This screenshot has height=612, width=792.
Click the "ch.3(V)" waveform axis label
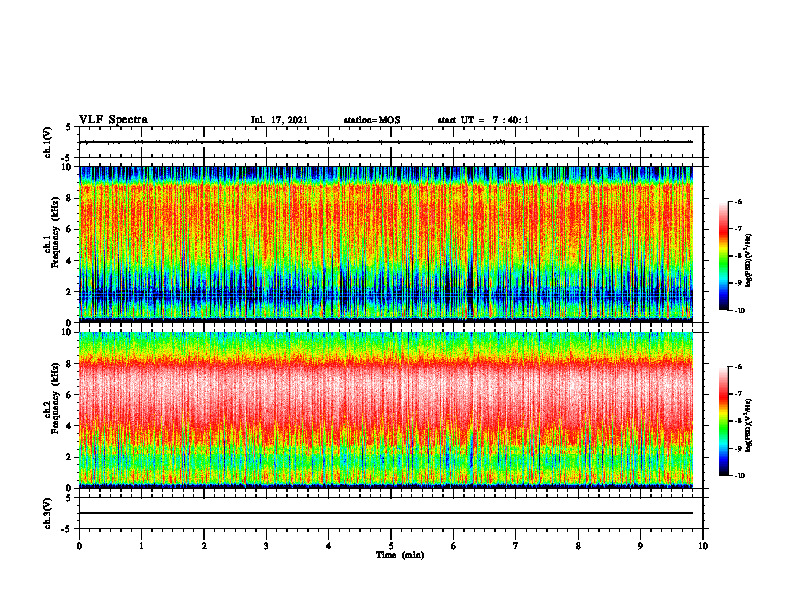pos(47,513)
